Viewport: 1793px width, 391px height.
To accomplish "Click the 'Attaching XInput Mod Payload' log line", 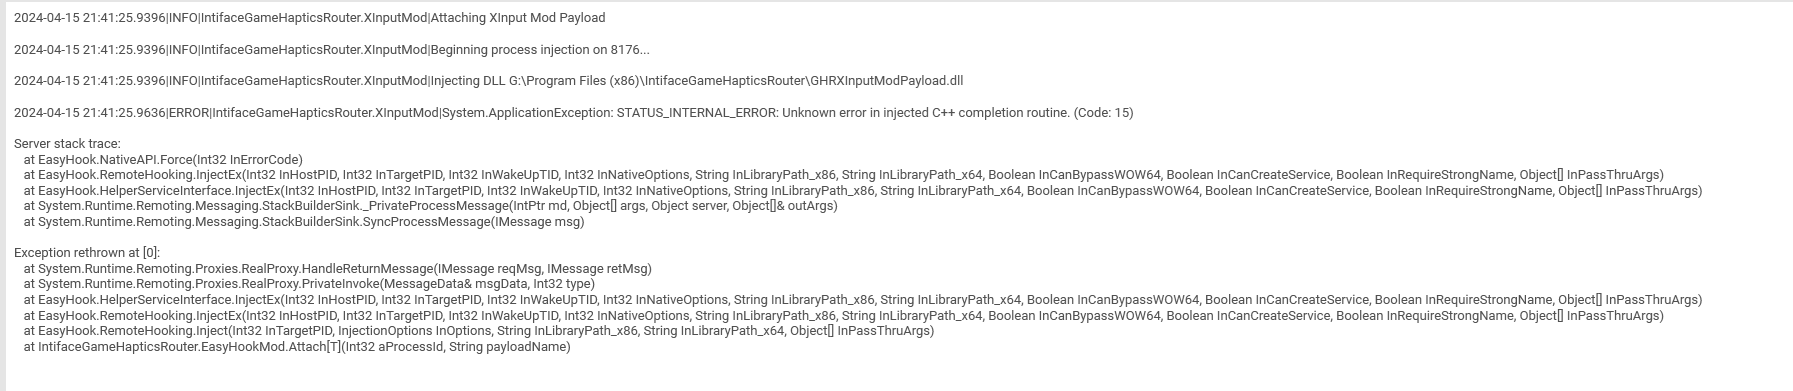I will point(309,18).
